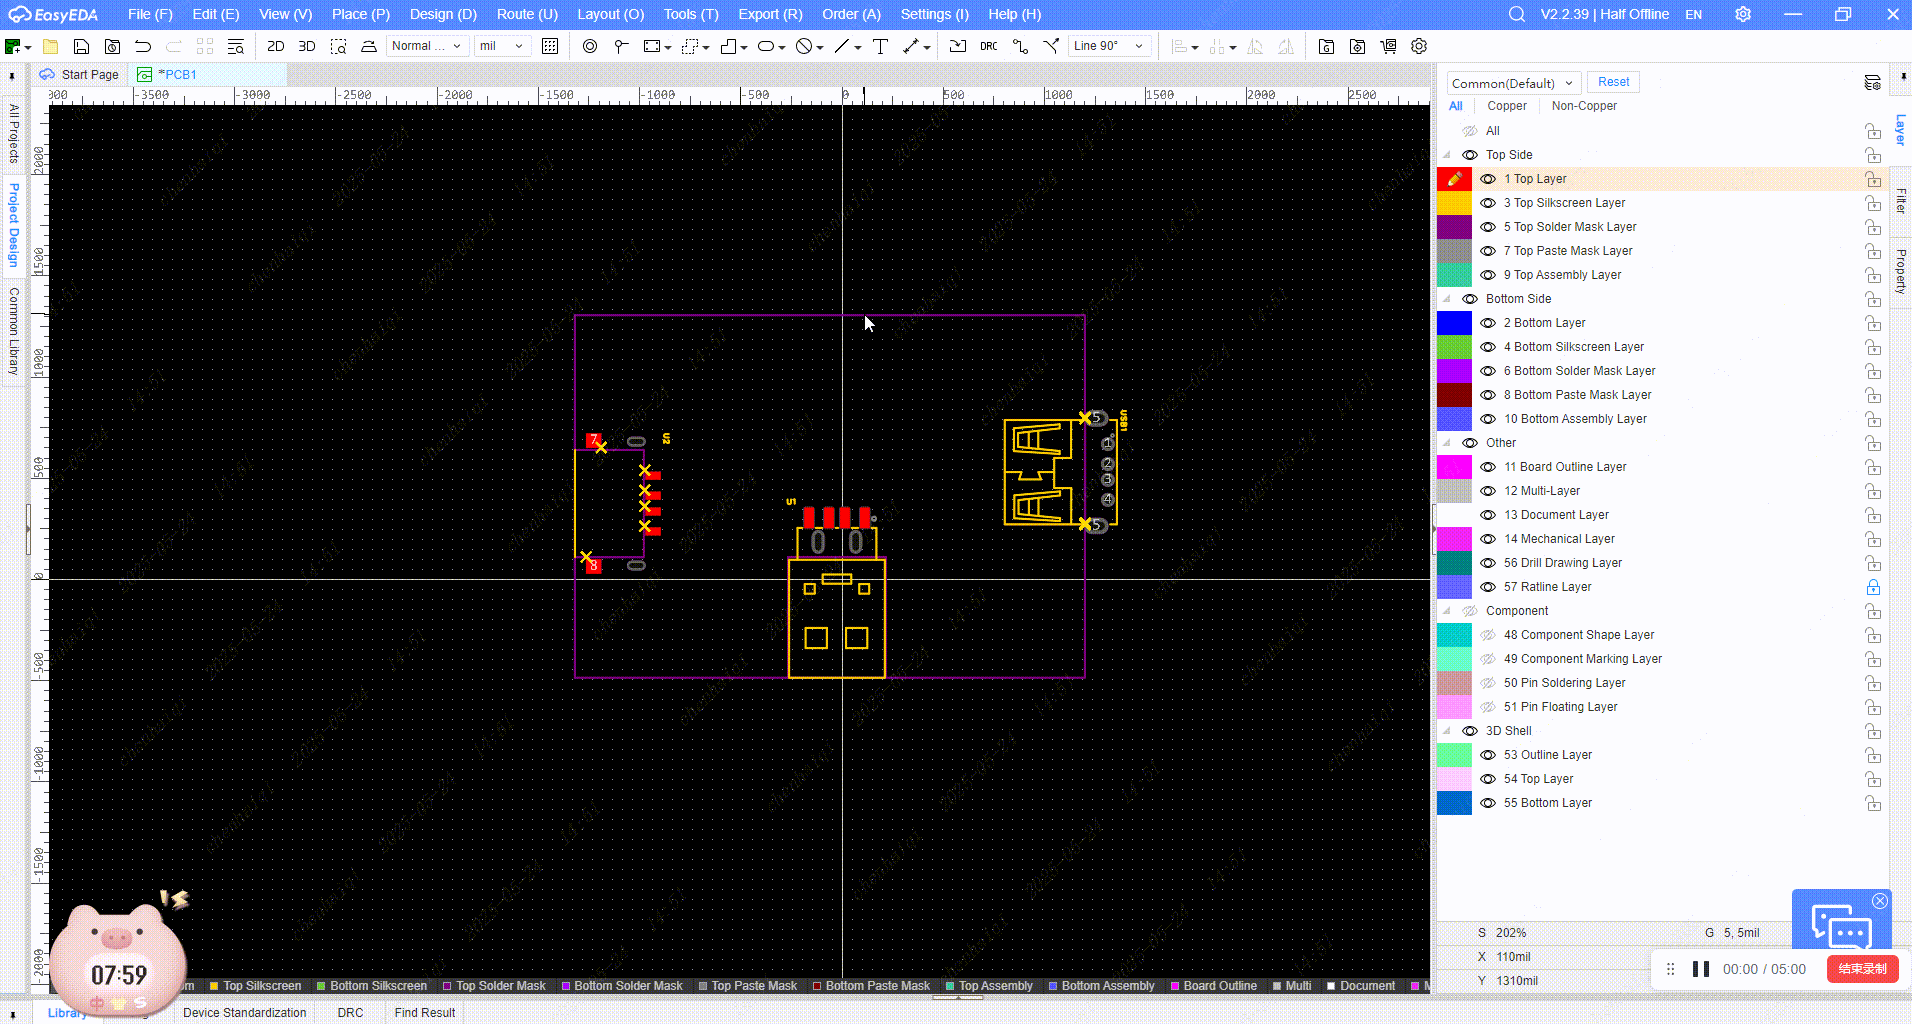
Task: Open the Line 90° routing angle dropdown
Action: point(1109,46)
